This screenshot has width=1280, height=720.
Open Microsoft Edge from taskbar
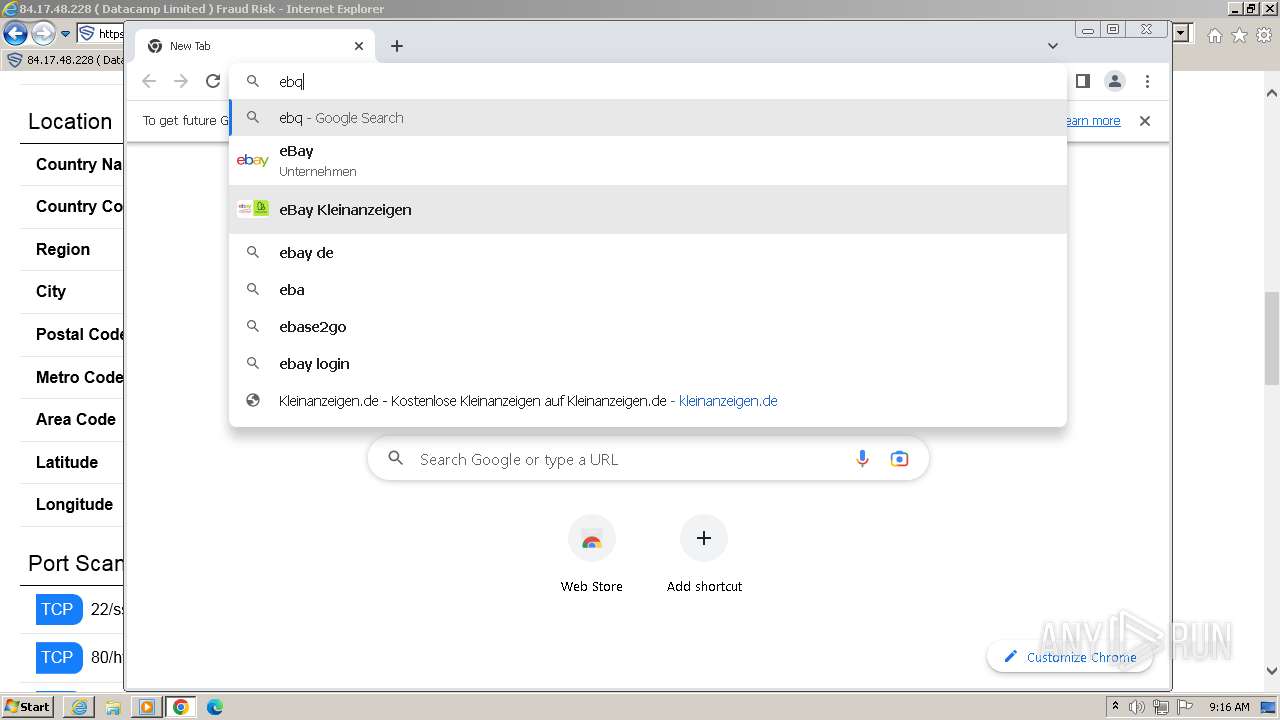[215, 707]
